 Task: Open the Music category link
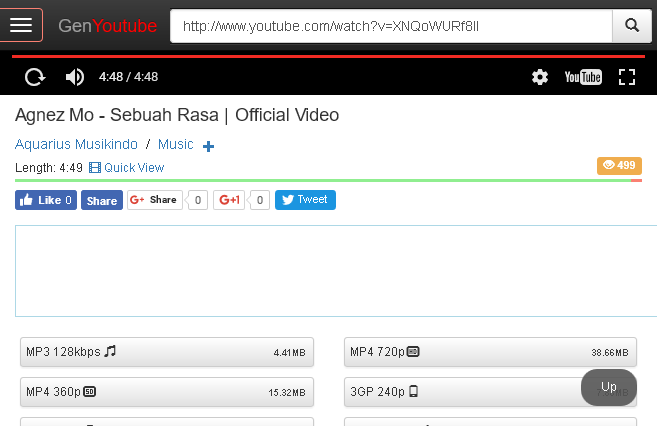[176, 145]
